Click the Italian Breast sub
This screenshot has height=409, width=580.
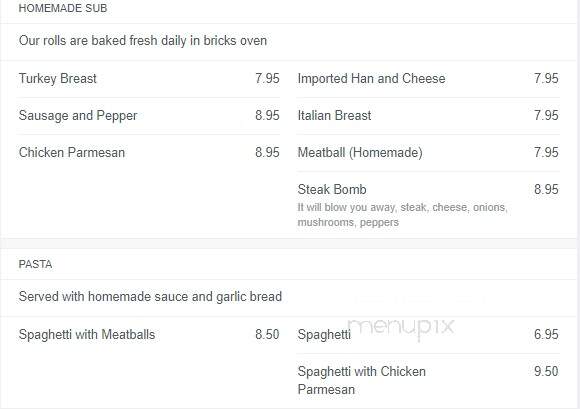click(334, 115)
